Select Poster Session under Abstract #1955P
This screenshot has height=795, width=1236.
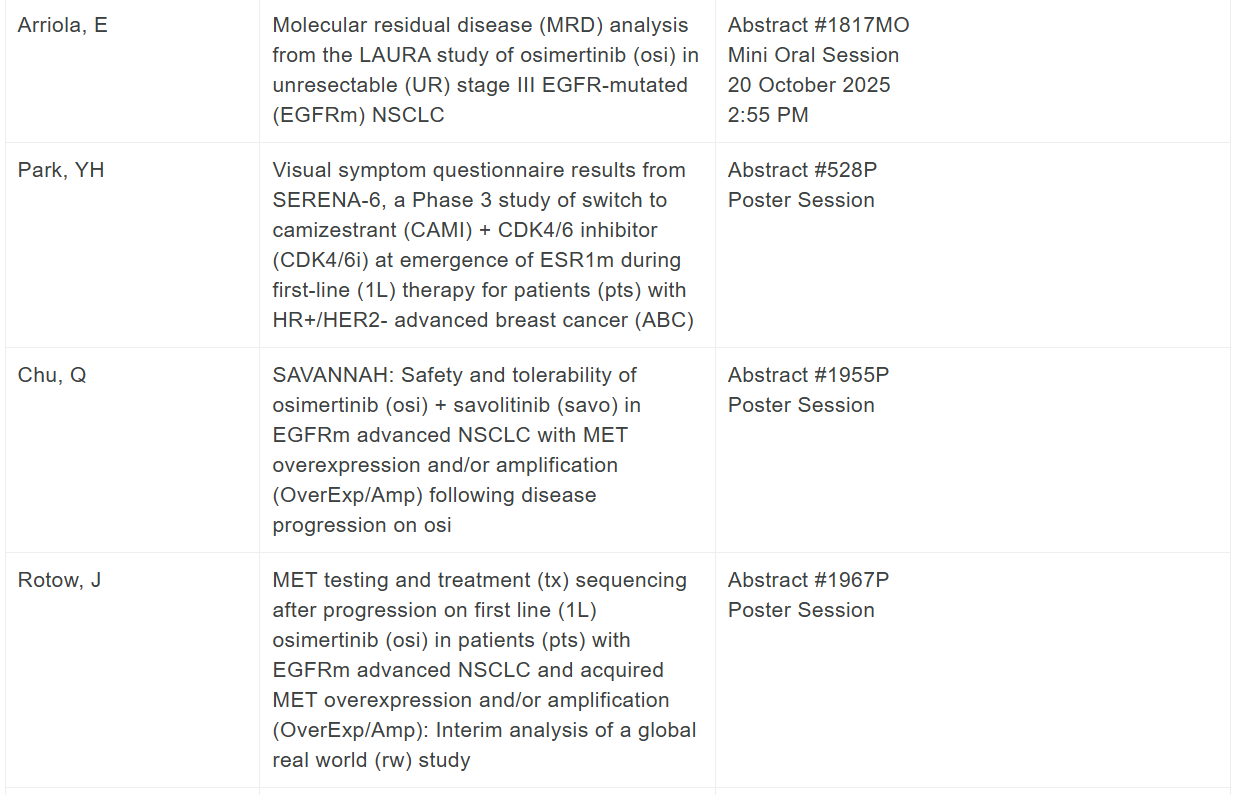click(801, 405)
